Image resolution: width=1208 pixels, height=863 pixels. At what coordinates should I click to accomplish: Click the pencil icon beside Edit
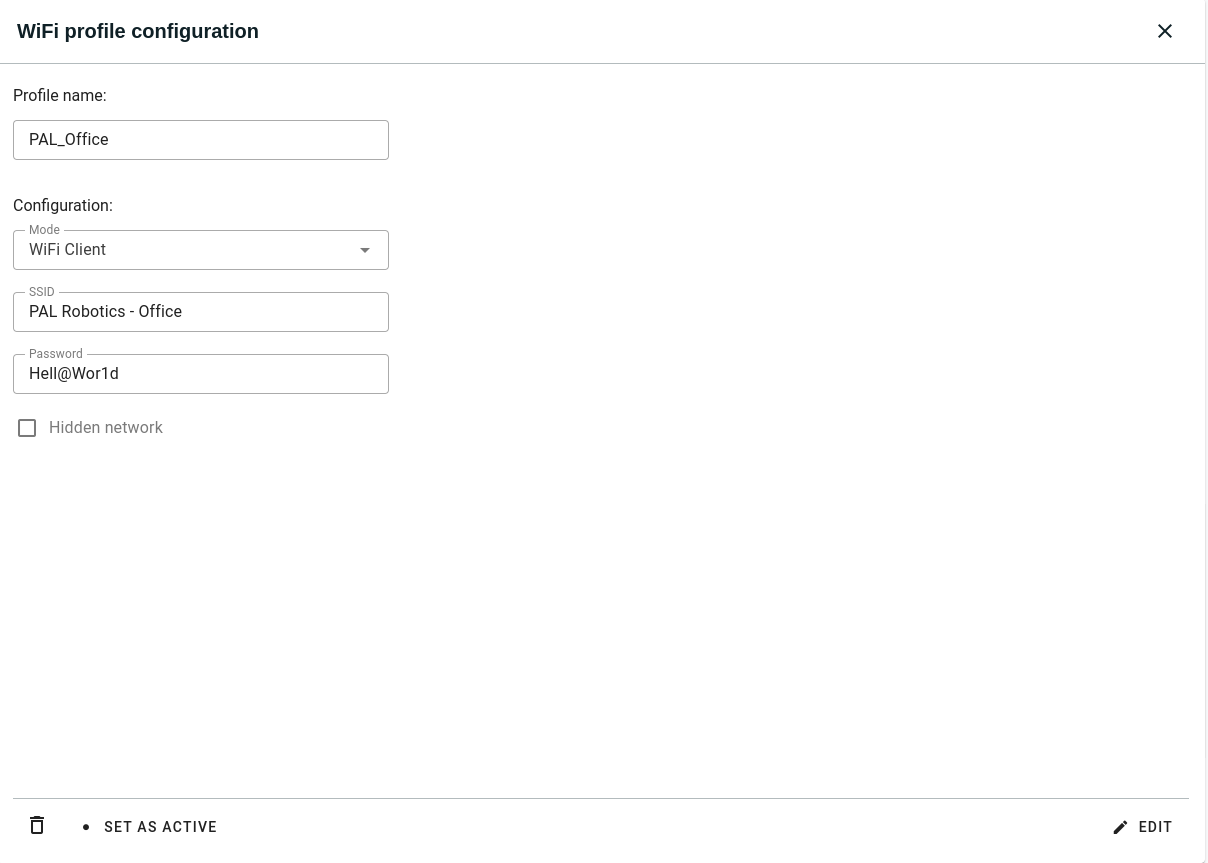(1120, 827)
